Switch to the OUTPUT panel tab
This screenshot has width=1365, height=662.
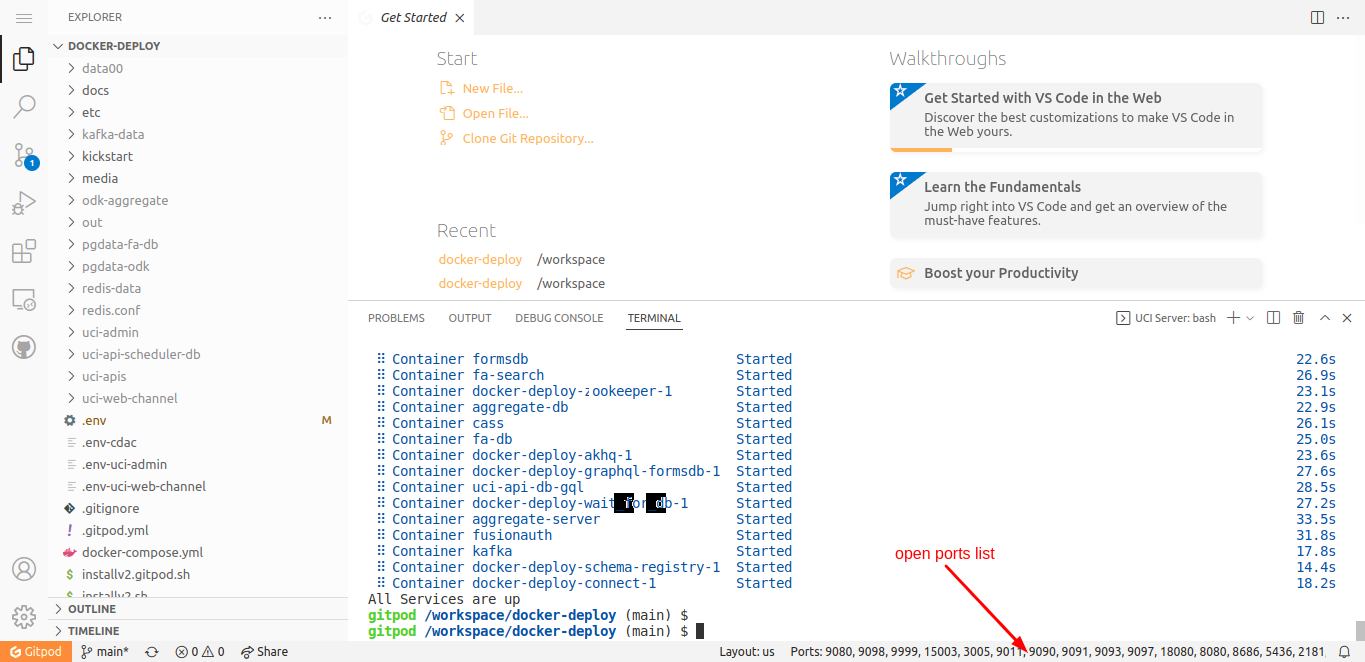pyautogui.click(x=470, y=318)
